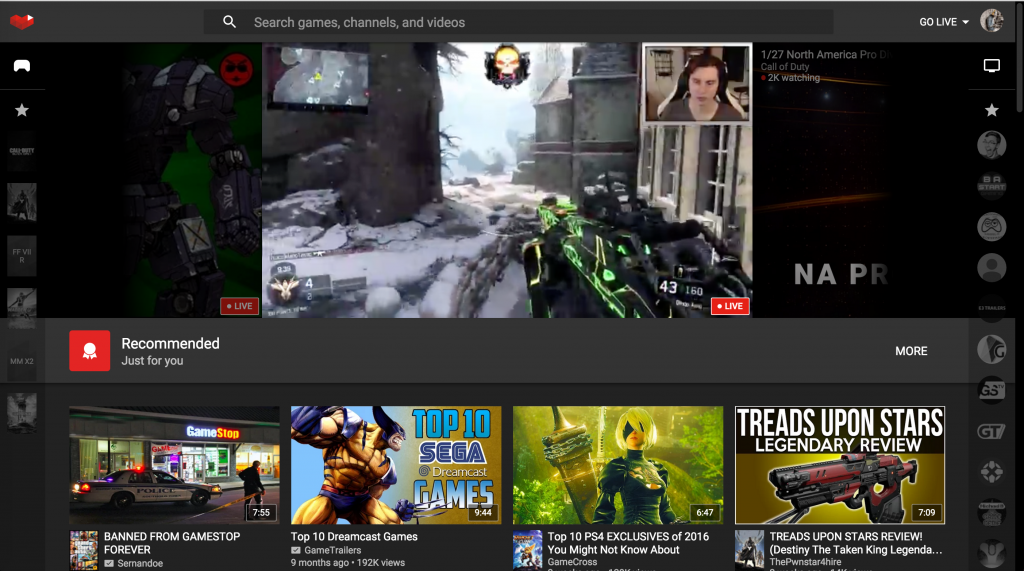1024x571 pixels.
Task: Click ThePwnstar4hire channel avatar beside the video
Action: (x=749, y=550)
